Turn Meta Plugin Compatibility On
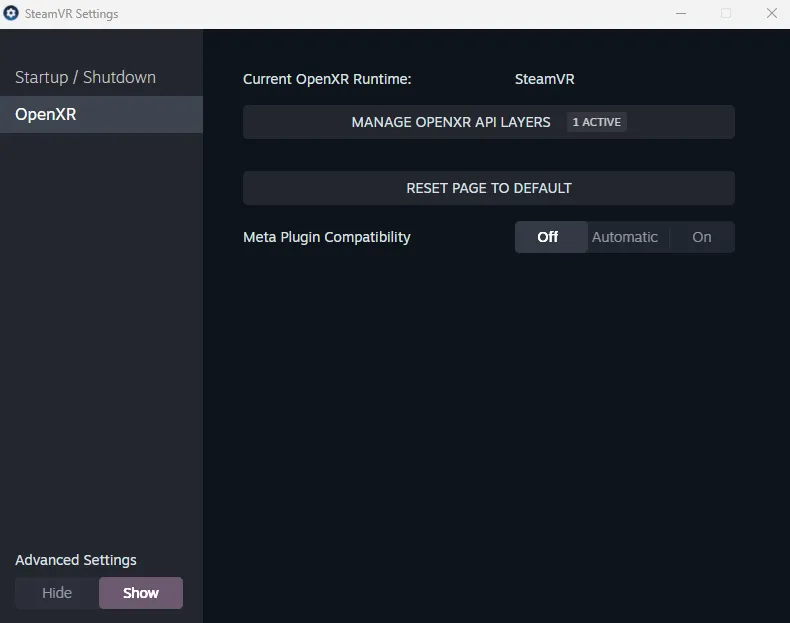 point(702,237)
